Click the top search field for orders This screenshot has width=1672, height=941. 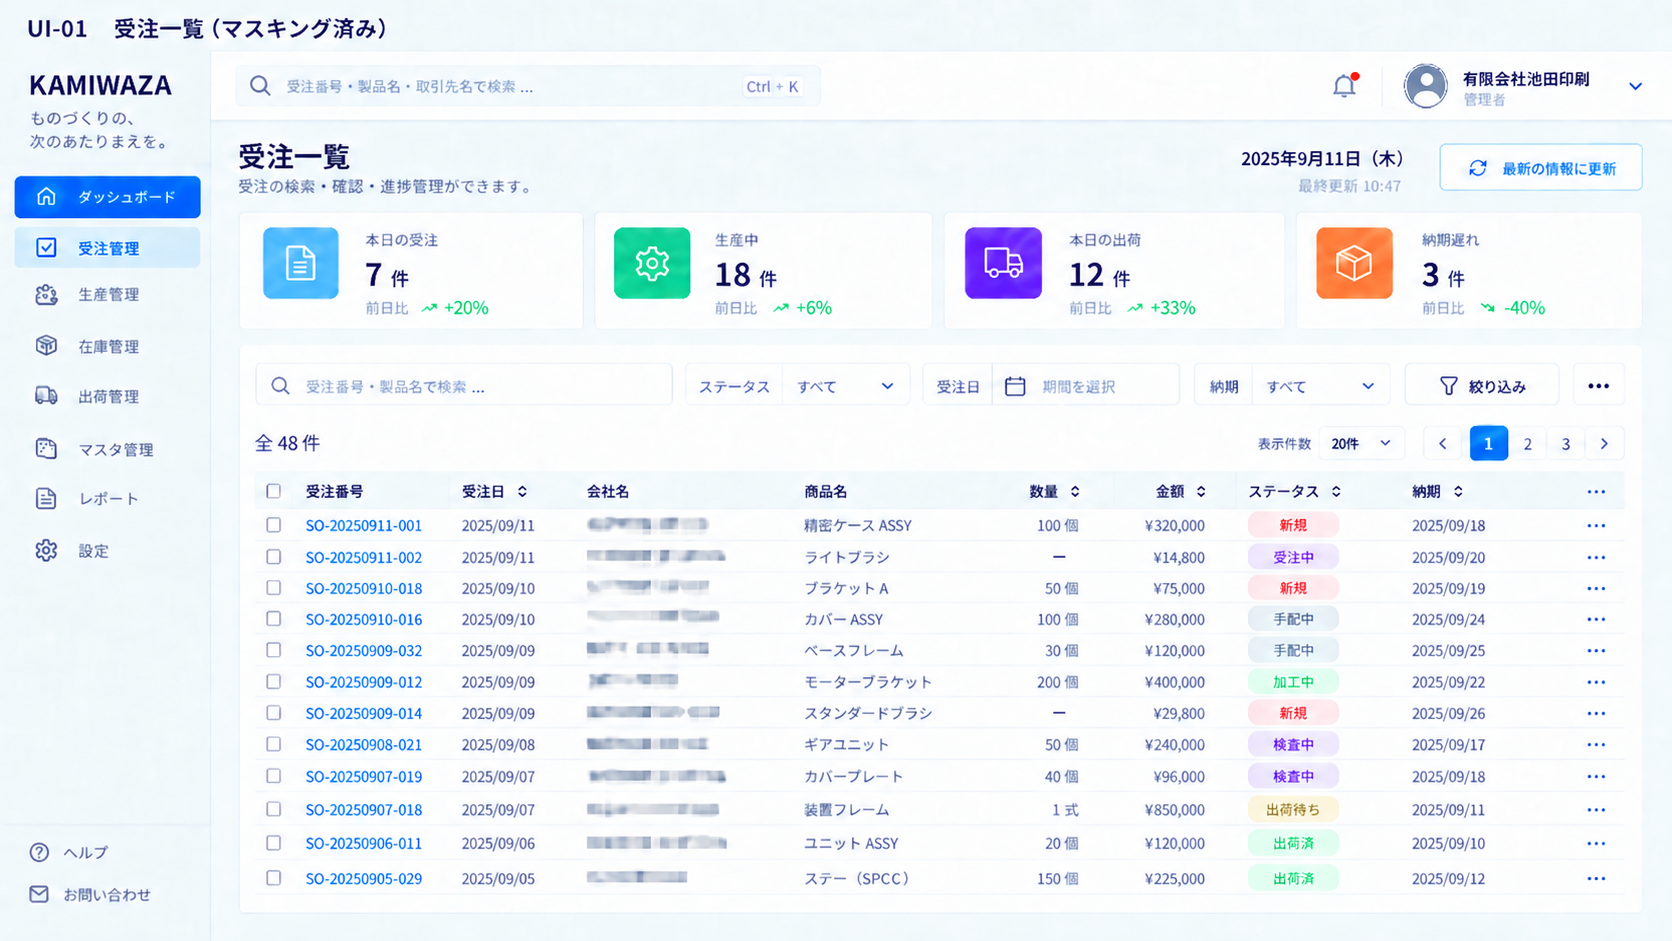(x=528, y=86)
